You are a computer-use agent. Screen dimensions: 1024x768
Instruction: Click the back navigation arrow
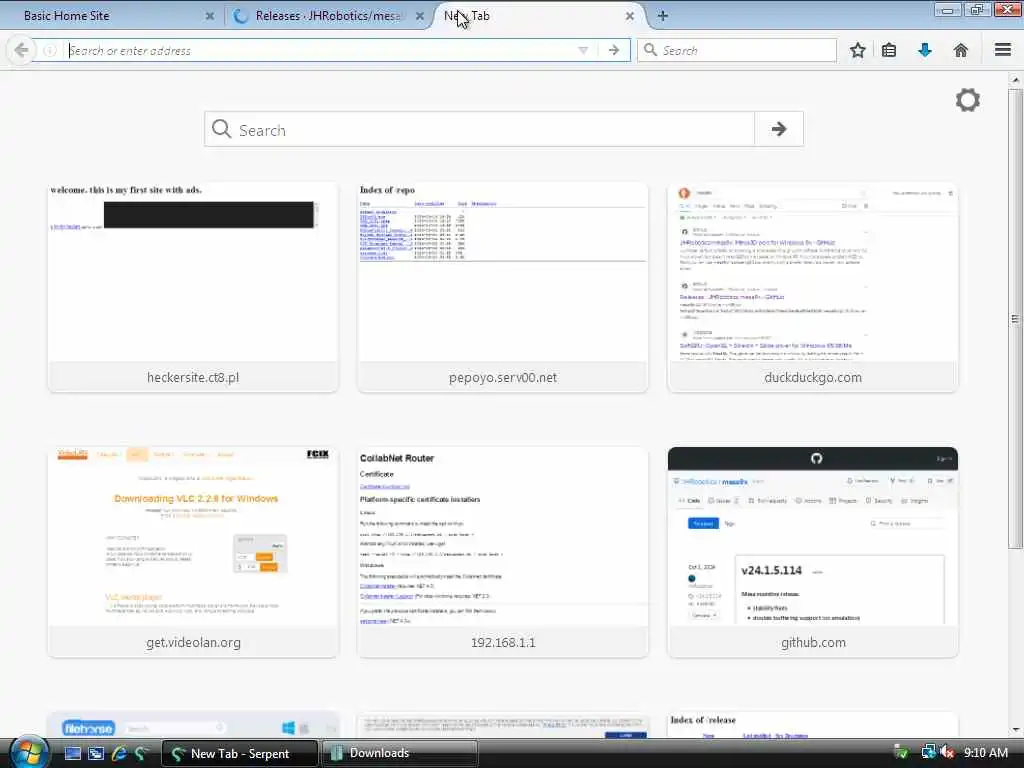pyautogui.click(x=22, y=50)
